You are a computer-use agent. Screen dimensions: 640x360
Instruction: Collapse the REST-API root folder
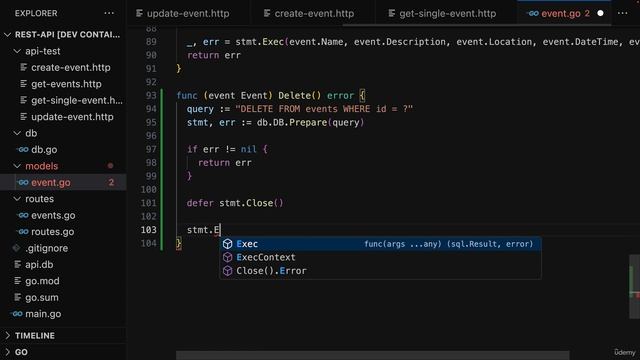click(x=7, y=35)
